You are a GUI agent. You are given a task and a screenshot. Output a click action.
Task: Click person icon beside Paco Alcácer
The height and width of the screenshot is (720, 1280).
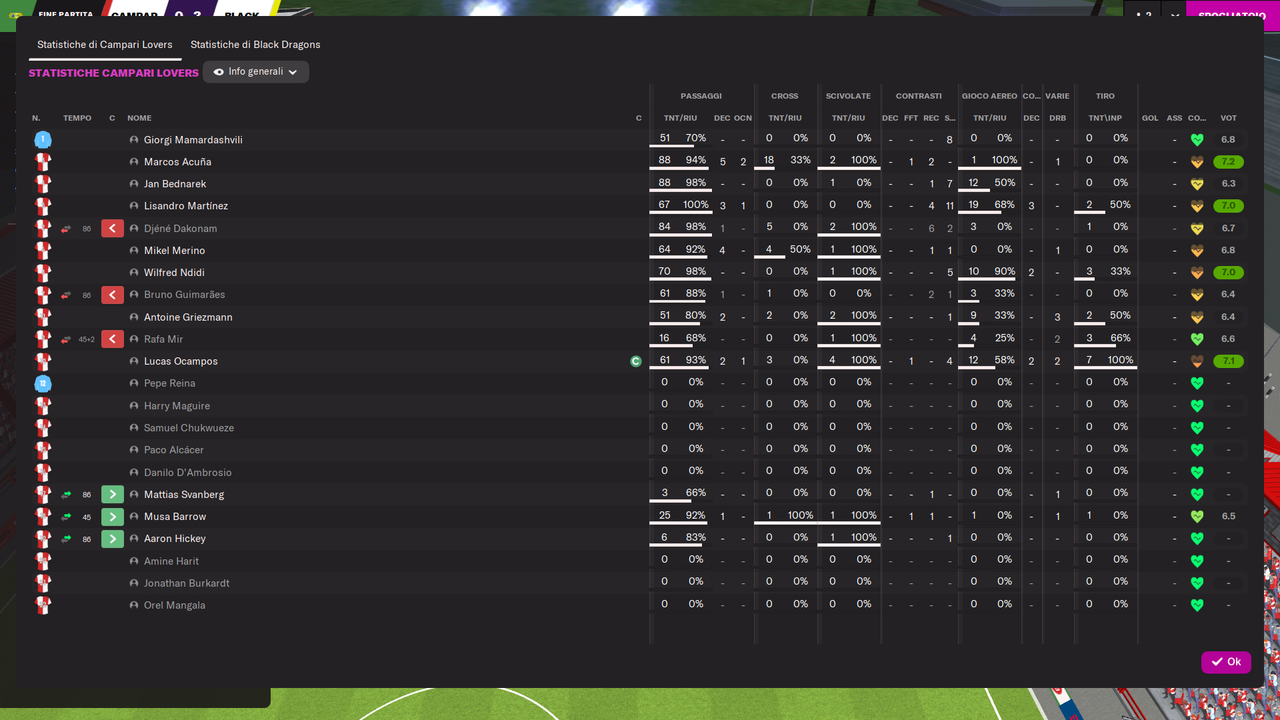click(x=134, y=450)
